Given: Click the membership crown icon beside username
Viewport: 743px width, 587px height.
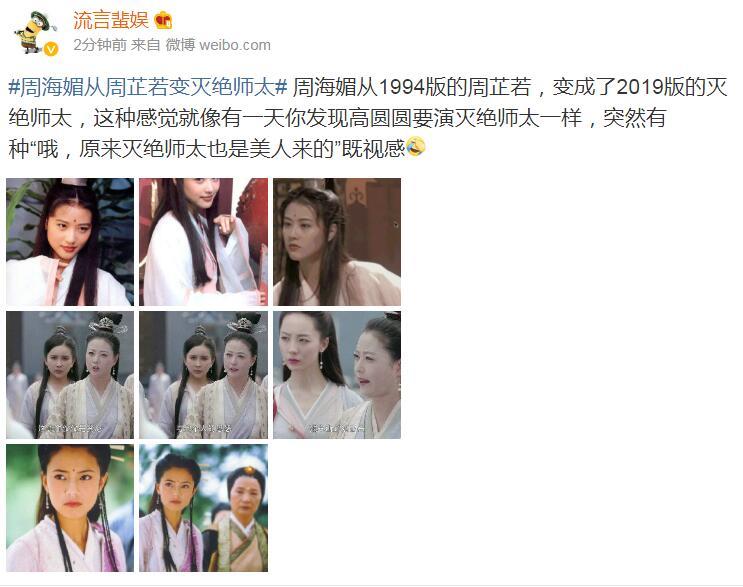Looking at the screenshot, I should click(163, 20).
